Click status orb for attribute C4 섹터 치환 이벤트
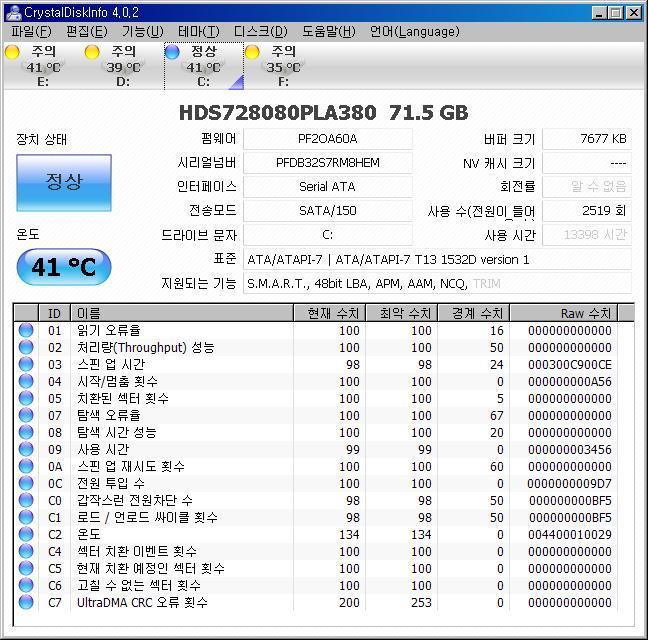This screenshot has height=640, width=648. [26, 551]
